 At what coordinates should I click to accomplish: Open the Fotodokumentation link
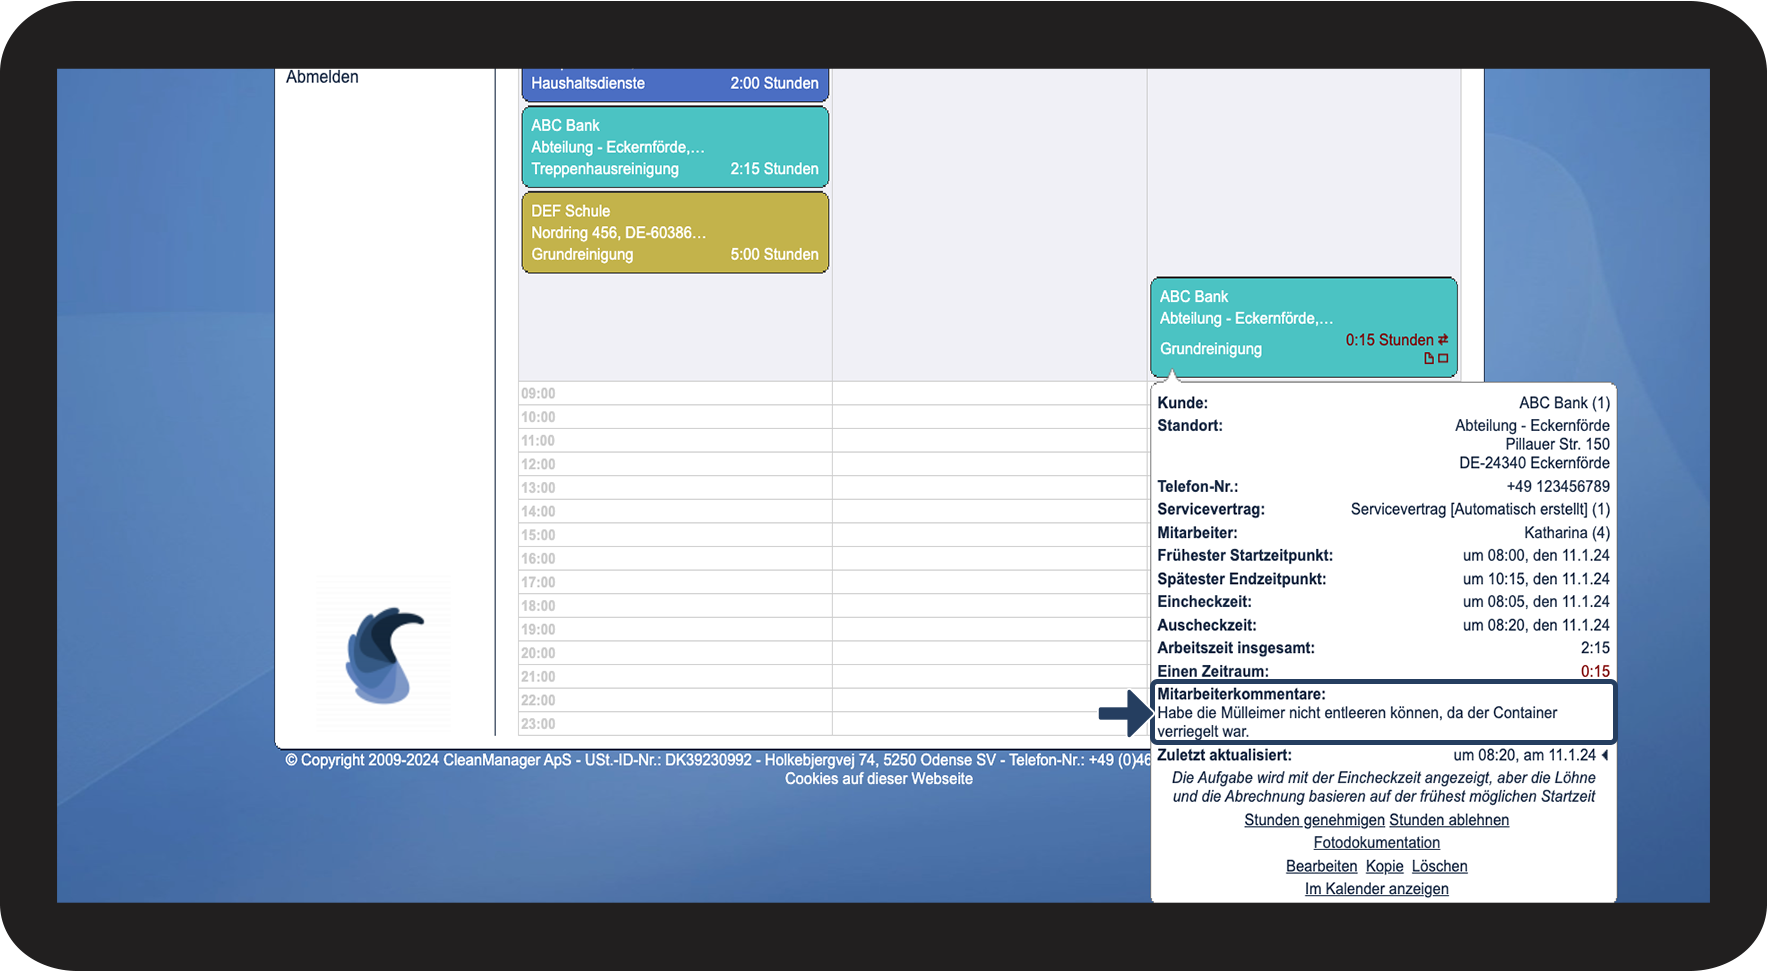point(1377,843)
